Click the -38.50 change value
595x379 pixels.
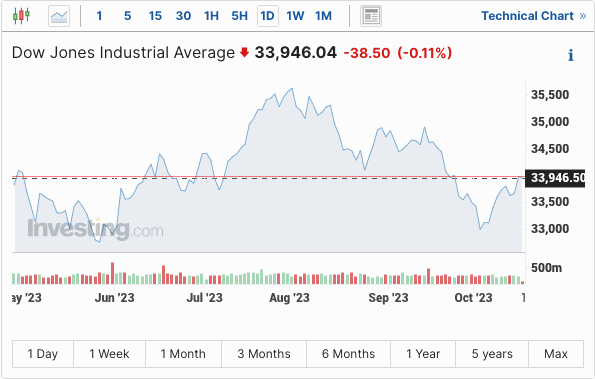367,53
